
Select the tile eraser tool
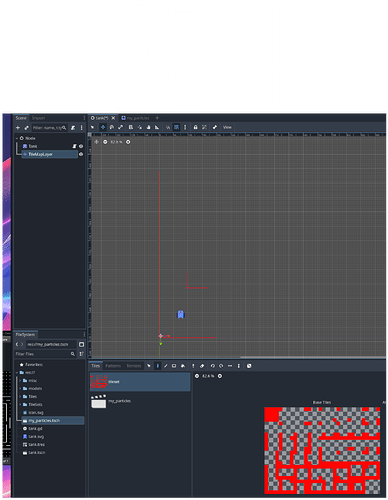tap(202, 366)
